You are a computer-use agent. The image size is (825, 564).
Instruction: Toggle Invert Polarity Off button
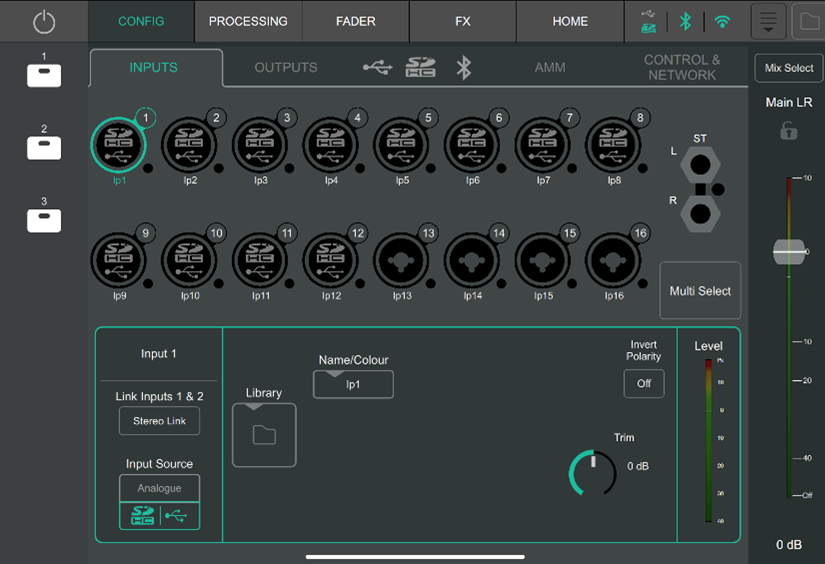coord(643,384)
